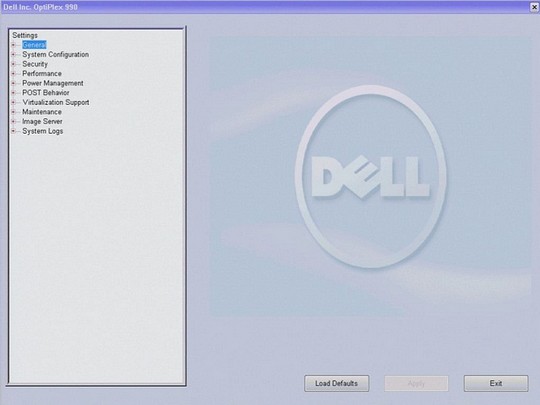The width and height of the screenshot is (540, 405).
Task: Expand the Power Management node
Action: pos(13,83)
